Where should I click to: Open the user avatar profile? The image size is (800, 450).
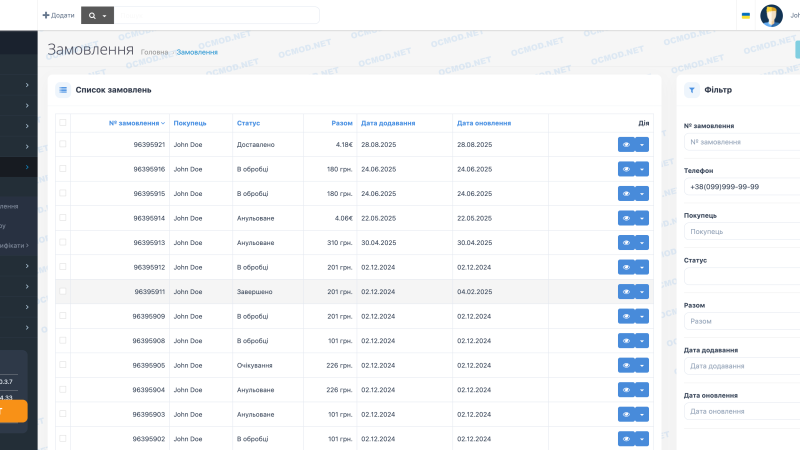(771, 15)
